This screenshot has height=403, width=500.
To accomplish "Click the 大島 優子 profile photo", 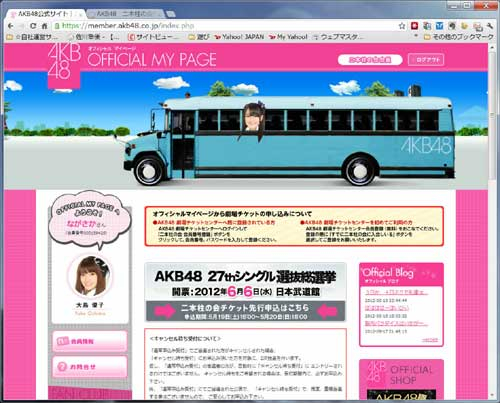I will point(90,276).
